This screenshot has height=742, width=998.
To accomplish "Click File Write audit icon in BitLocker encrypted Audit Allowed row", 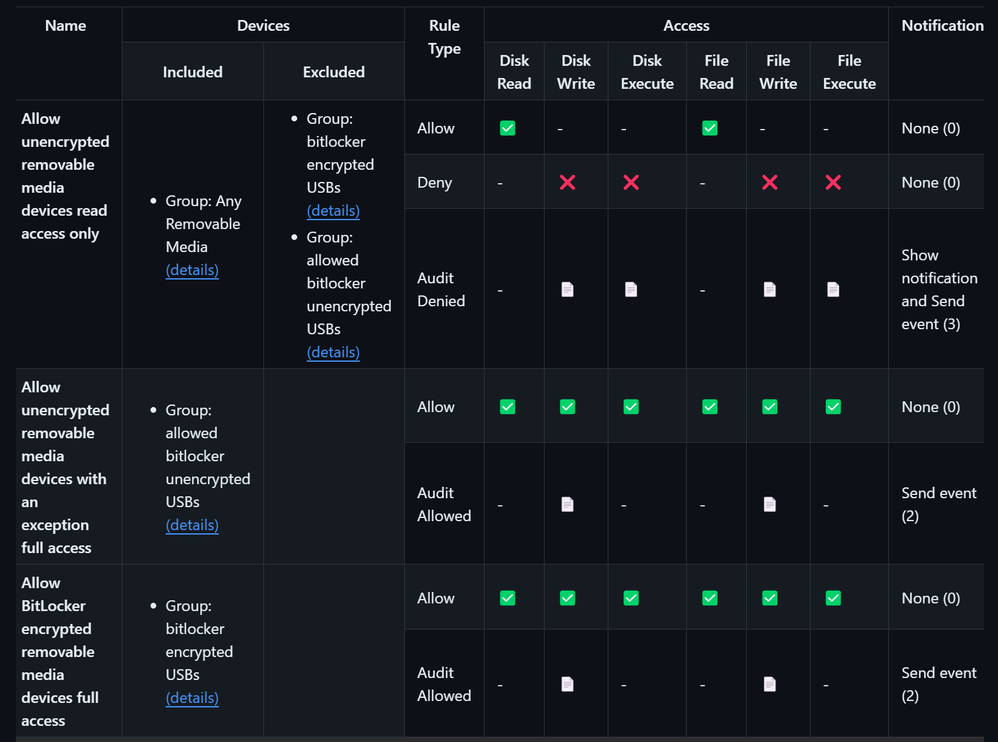I will 770,684.
